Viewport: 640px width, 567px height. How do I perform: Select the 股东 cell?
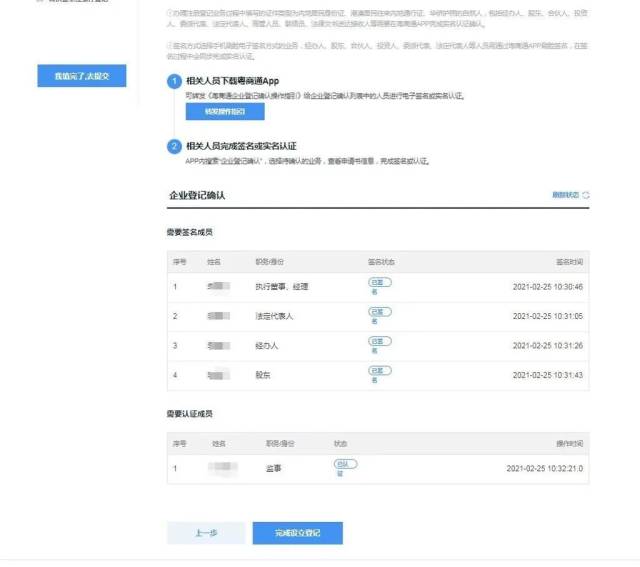[263, 375]
